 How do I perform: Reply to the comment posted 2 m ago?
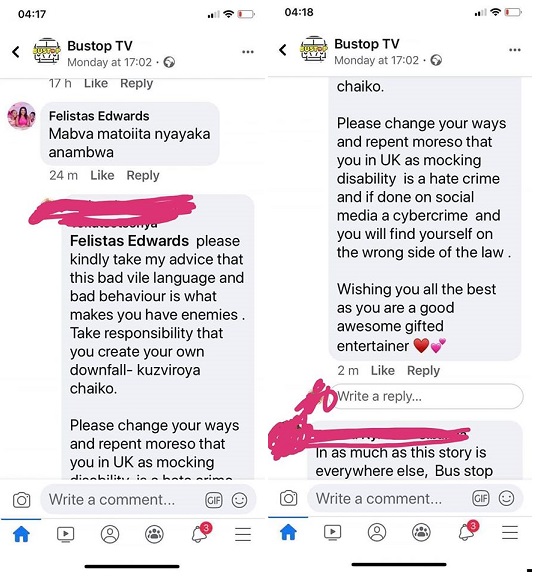[x=423, y=370]
